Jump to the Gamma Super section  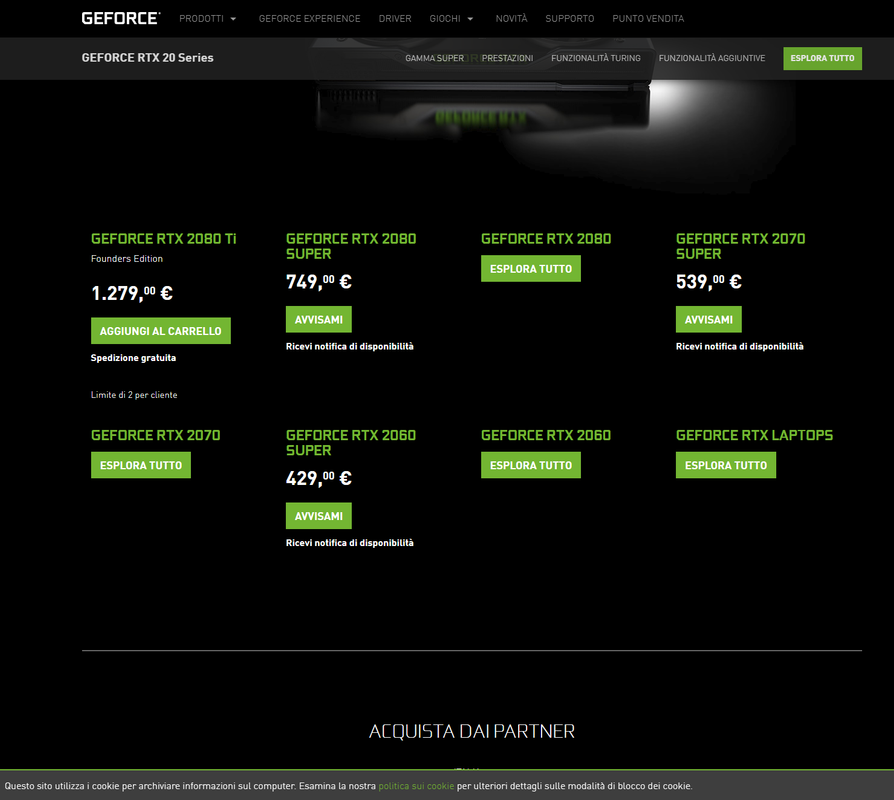[434, 58]
